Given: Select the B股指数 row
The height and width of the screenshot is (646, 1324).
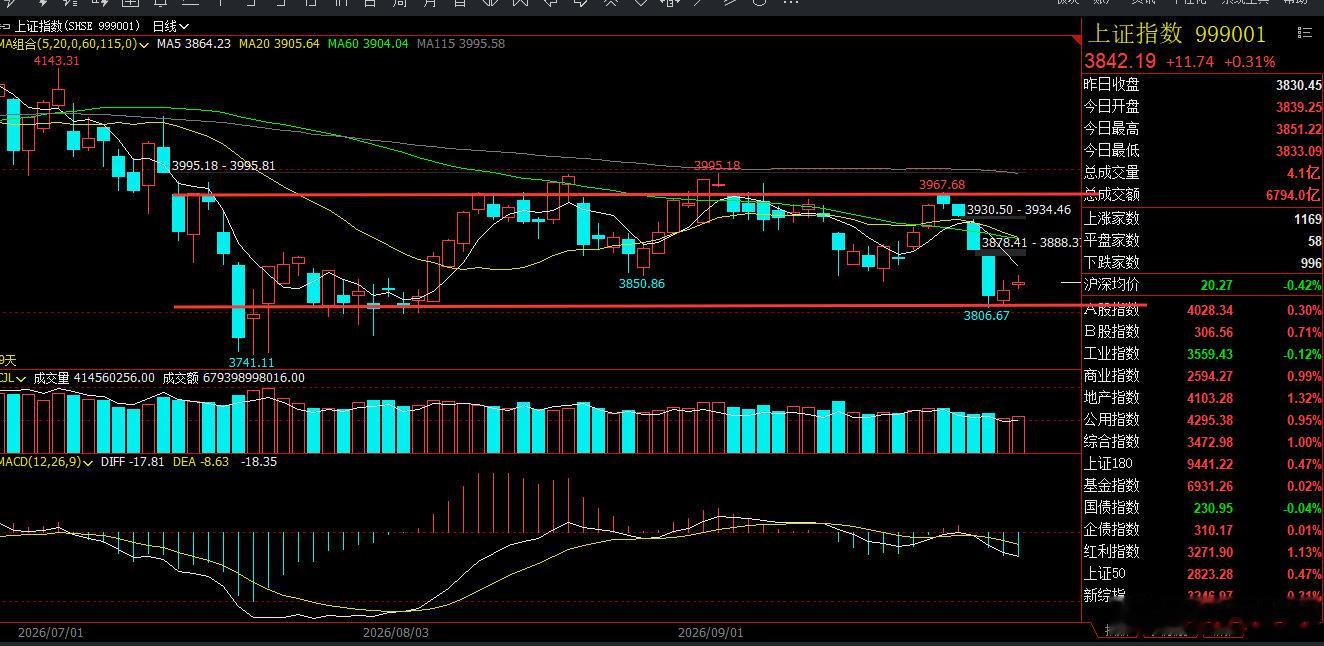Looking at the screenshot, I should tap(1203, 332).
